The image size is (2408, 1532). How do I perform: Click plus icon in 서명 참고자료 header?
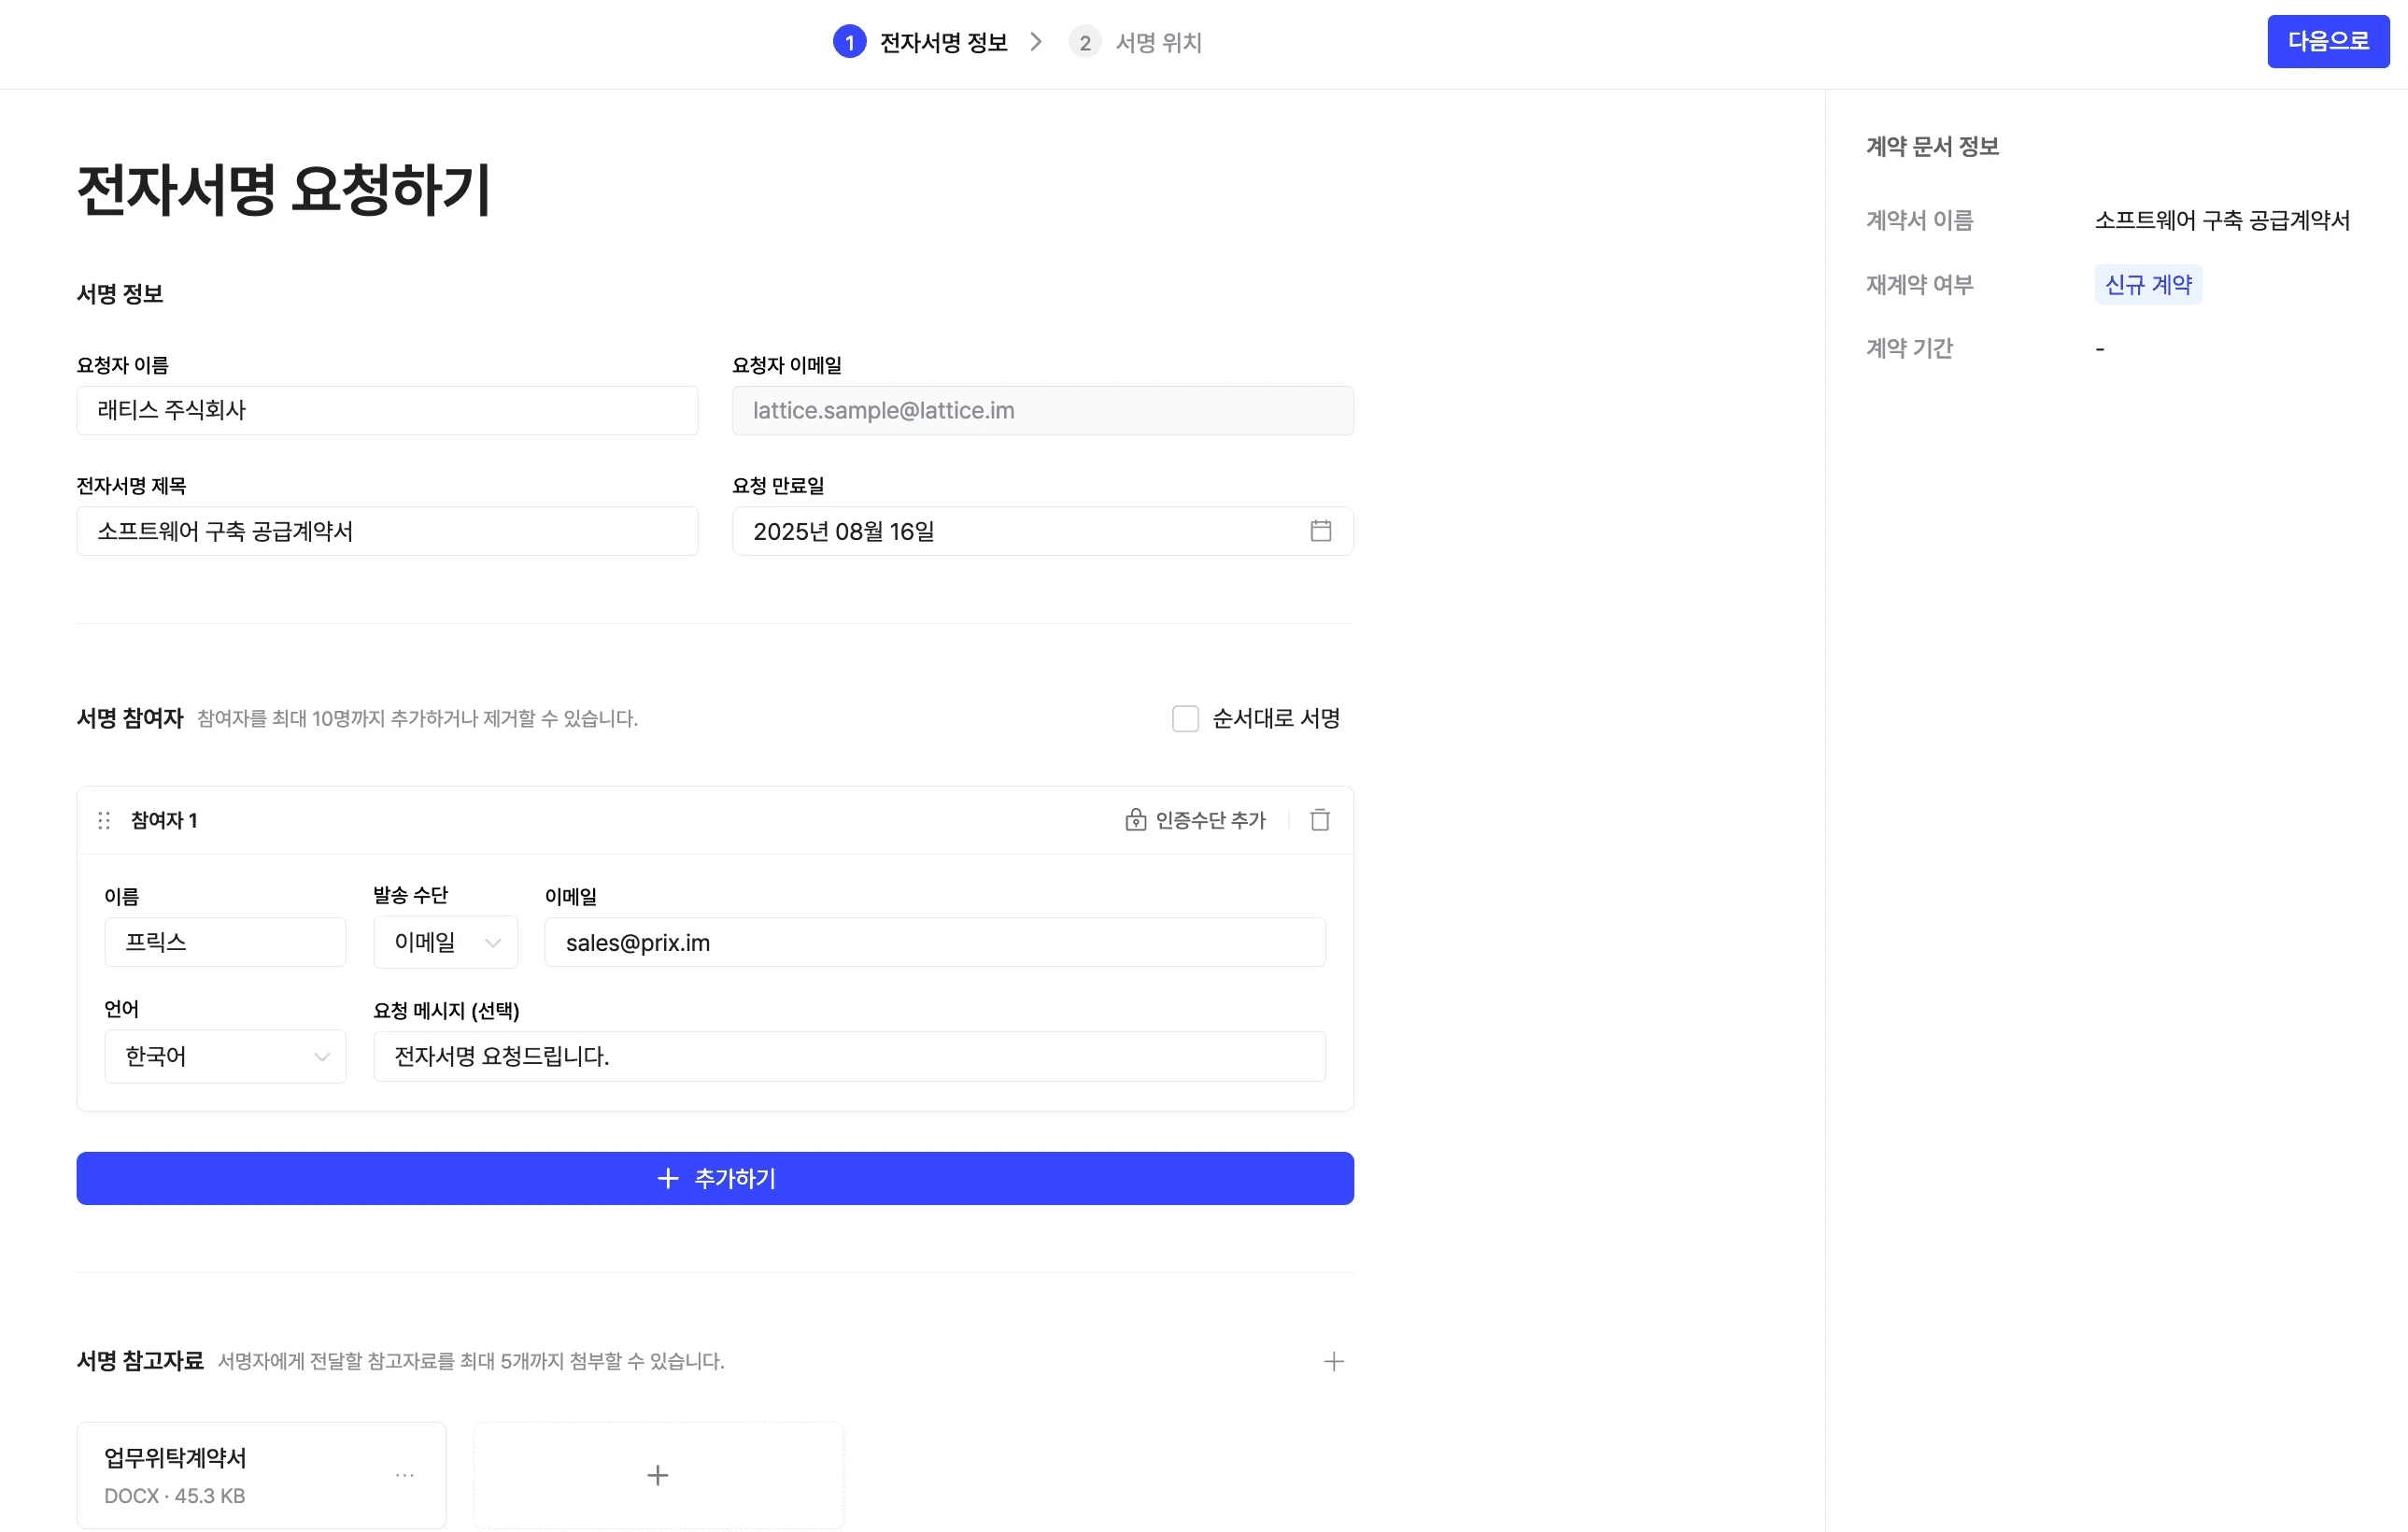pyautogui.click(x=1333, y=1361)
